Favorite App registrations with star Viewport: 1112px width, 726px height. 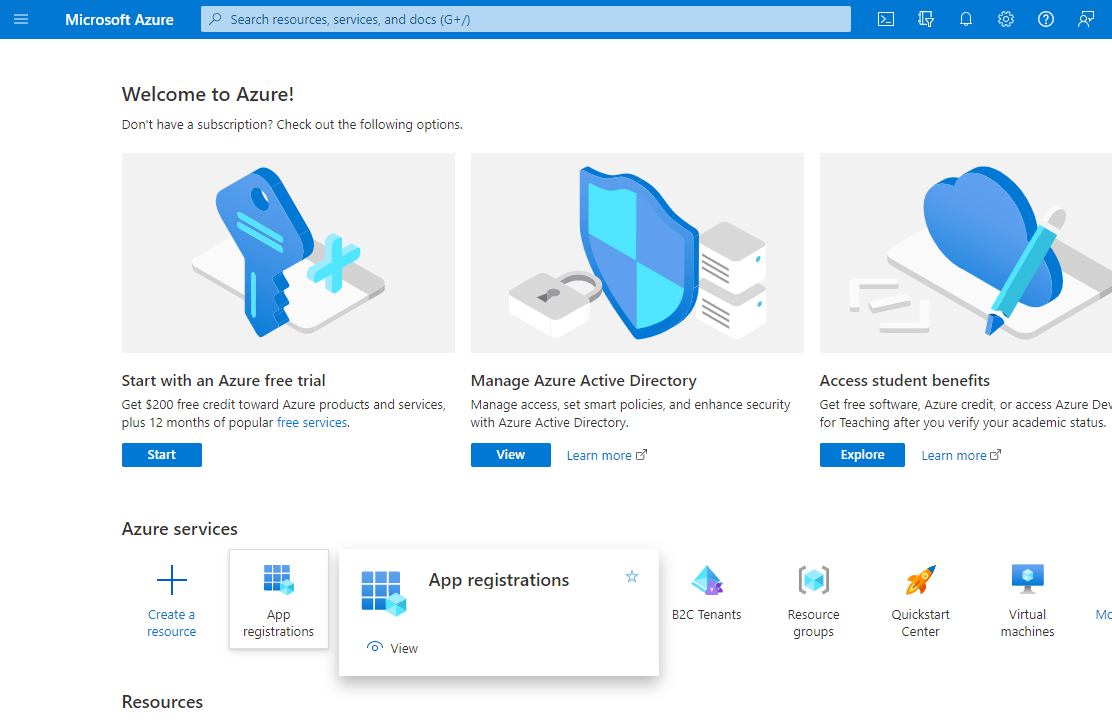coord(632,577)
